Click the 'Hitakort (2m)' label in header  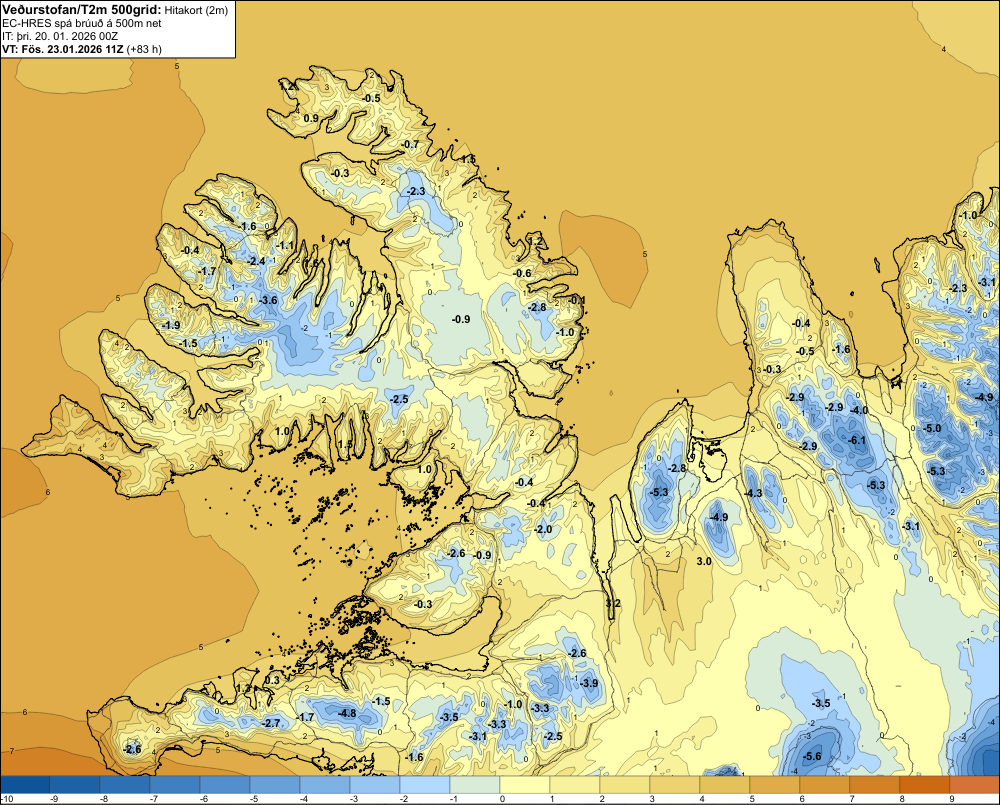[196, 10]
